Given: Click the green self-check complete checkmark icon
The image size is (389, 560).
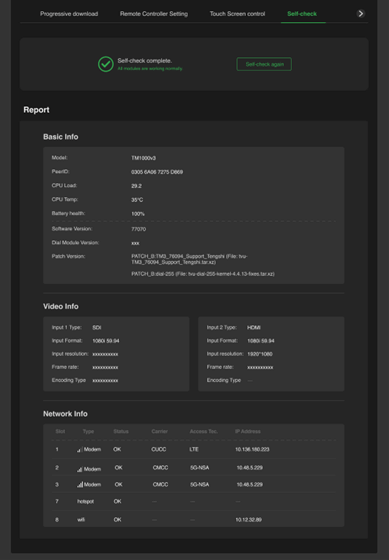Looking at the screenshot, I should click(x=106, y=64).
